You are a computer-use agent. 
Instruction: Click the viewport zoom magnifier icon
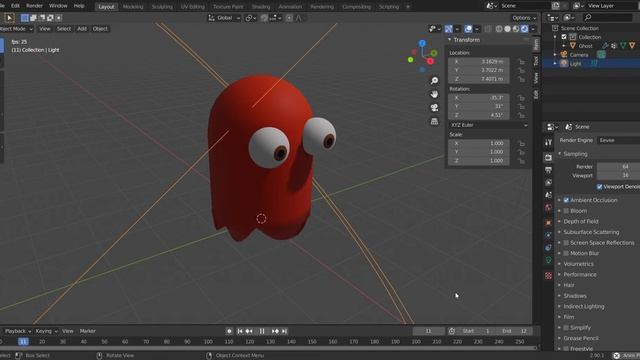(x=434, y=81)
